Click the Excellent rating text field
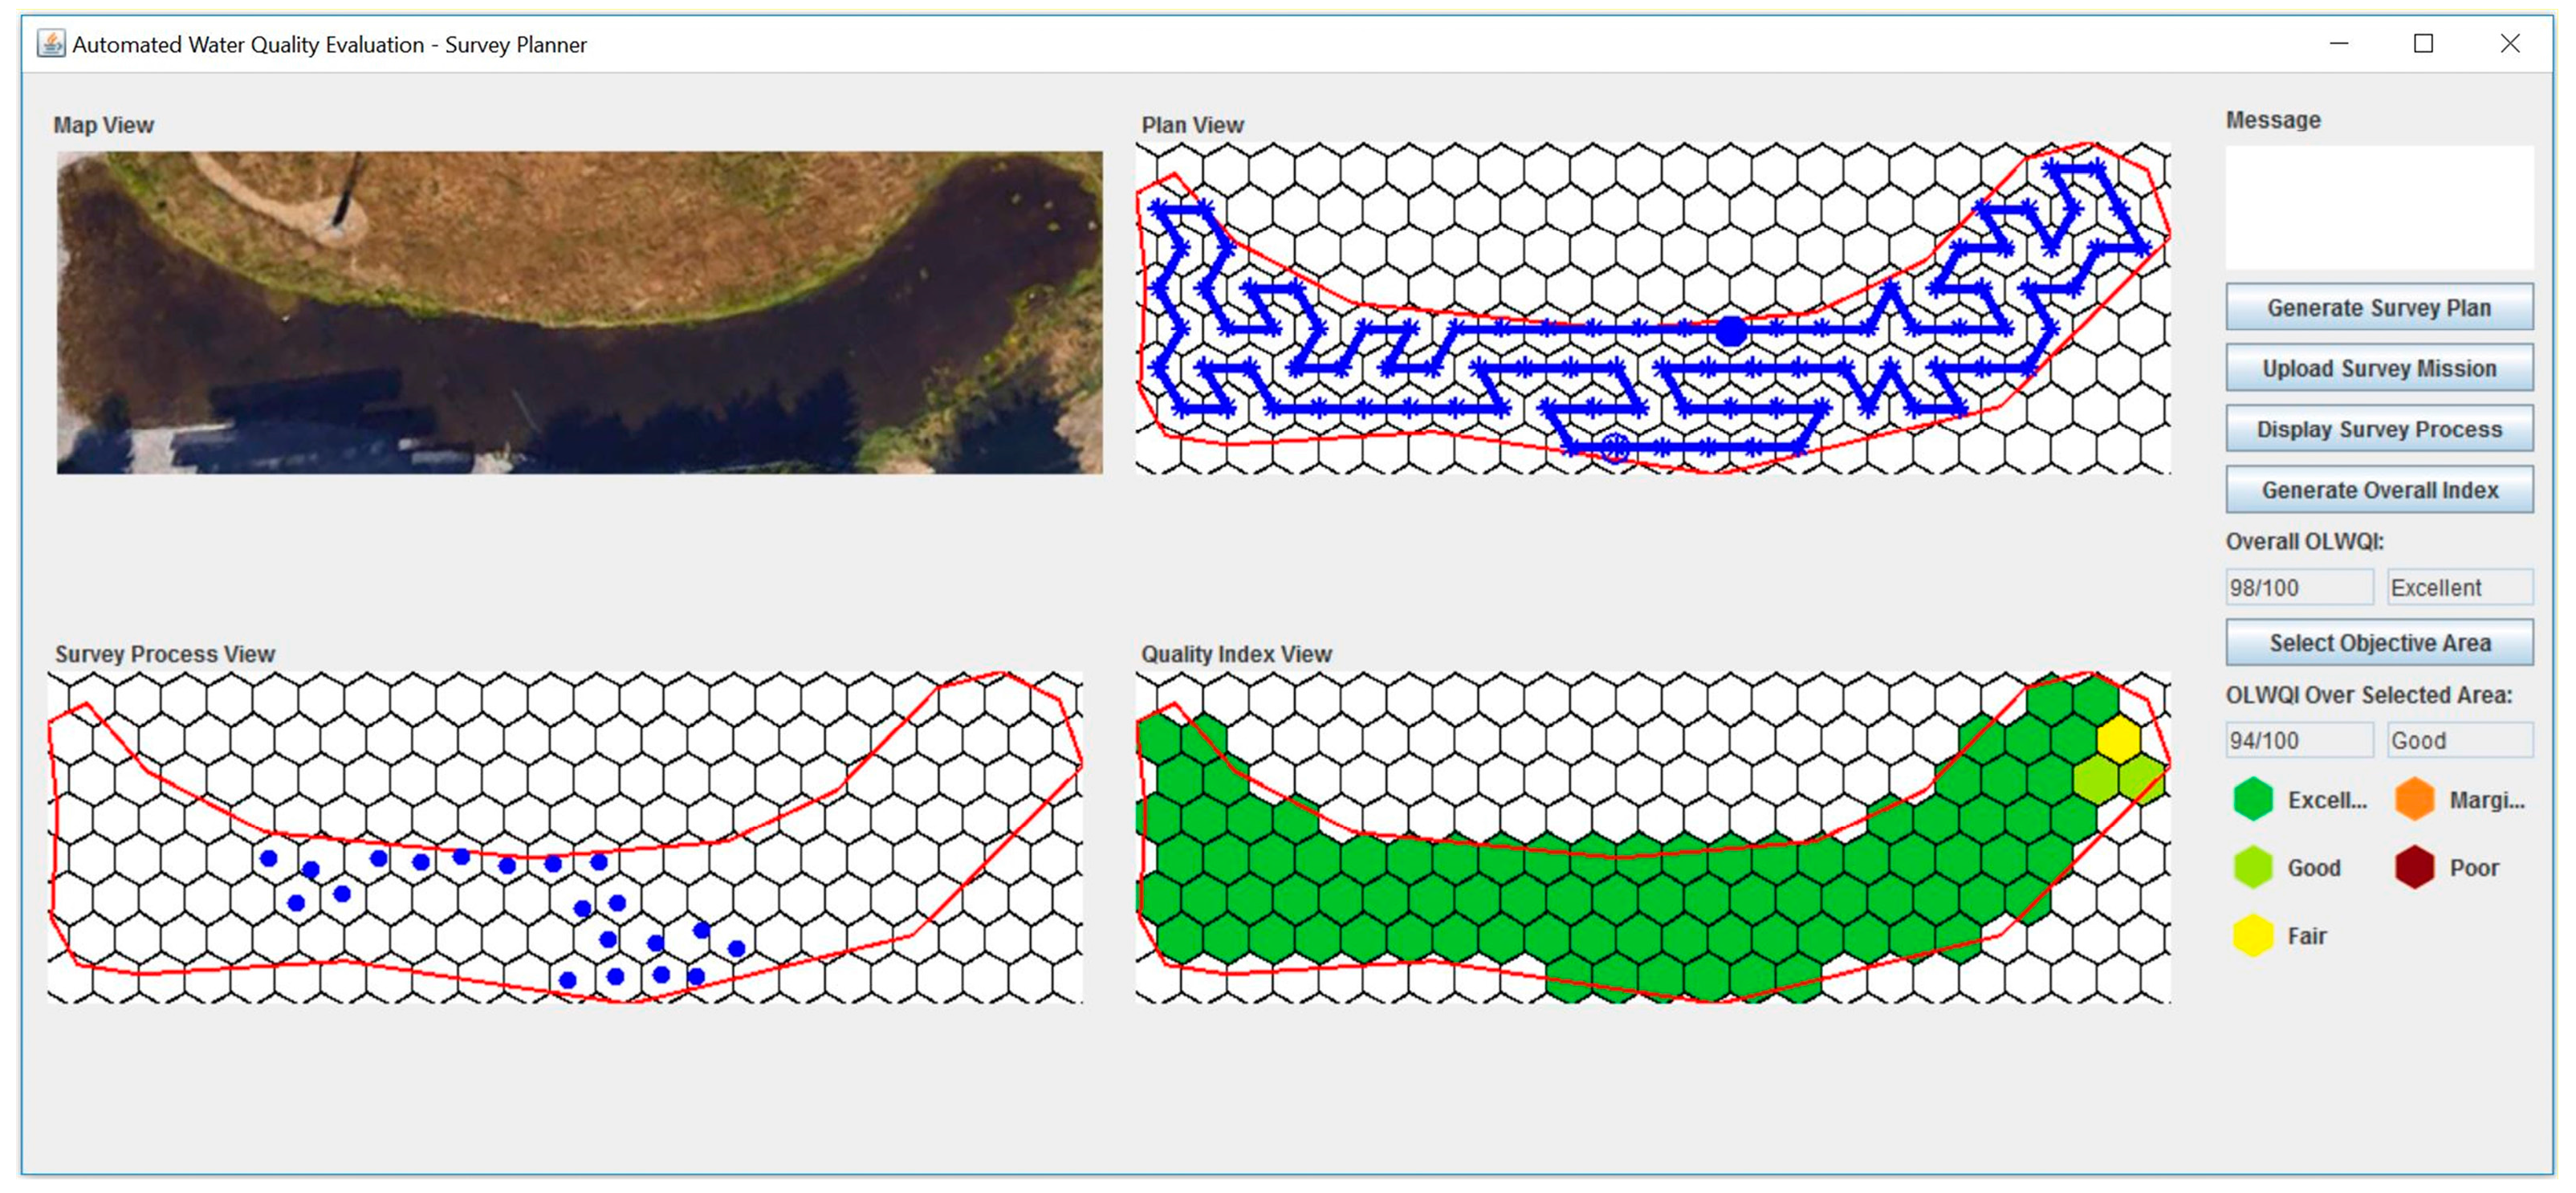 2459,588
